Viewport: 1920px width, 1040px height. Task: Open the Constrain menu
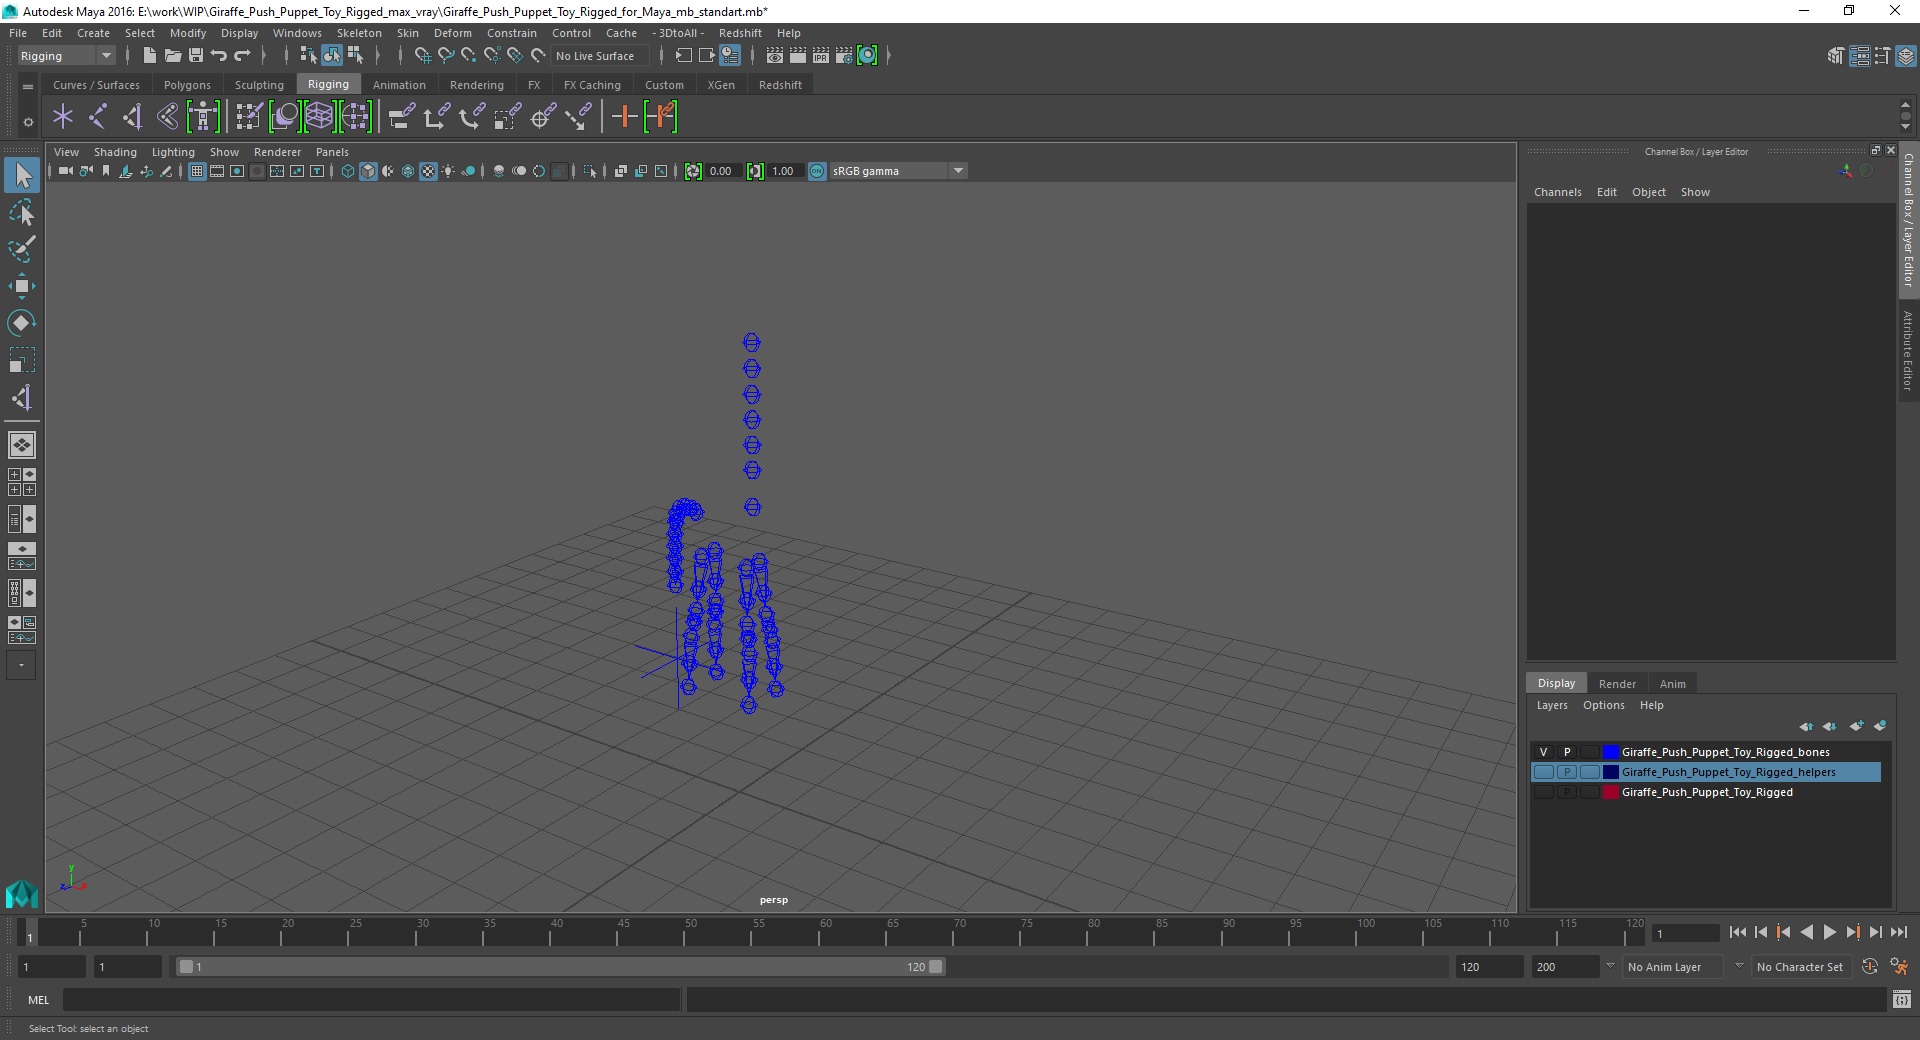coord(511,33)
